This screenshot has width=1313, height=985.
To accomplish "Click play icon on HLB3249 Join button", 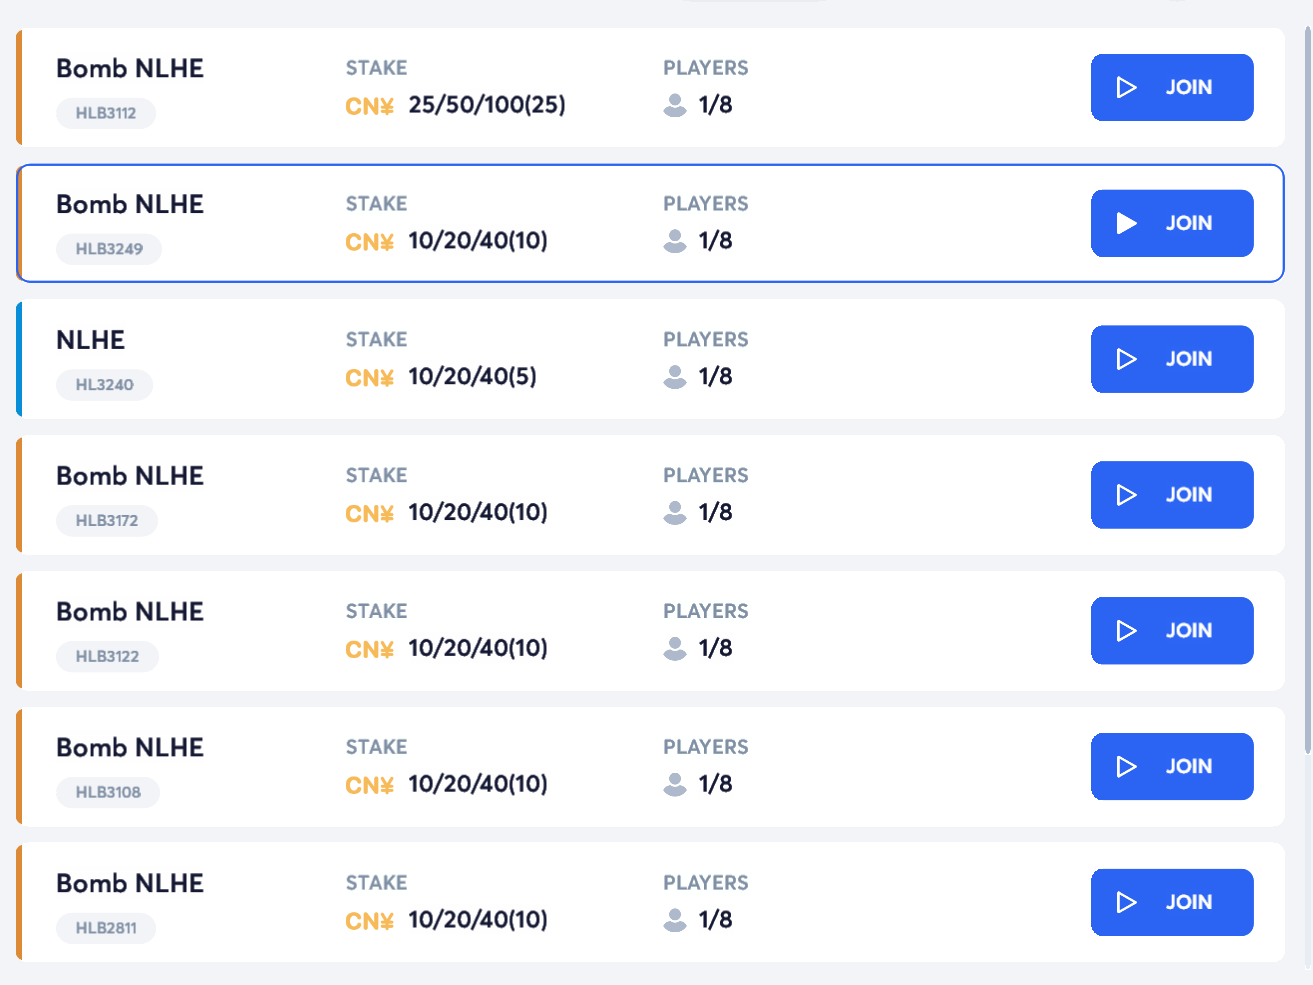I will coord(1127,224).
